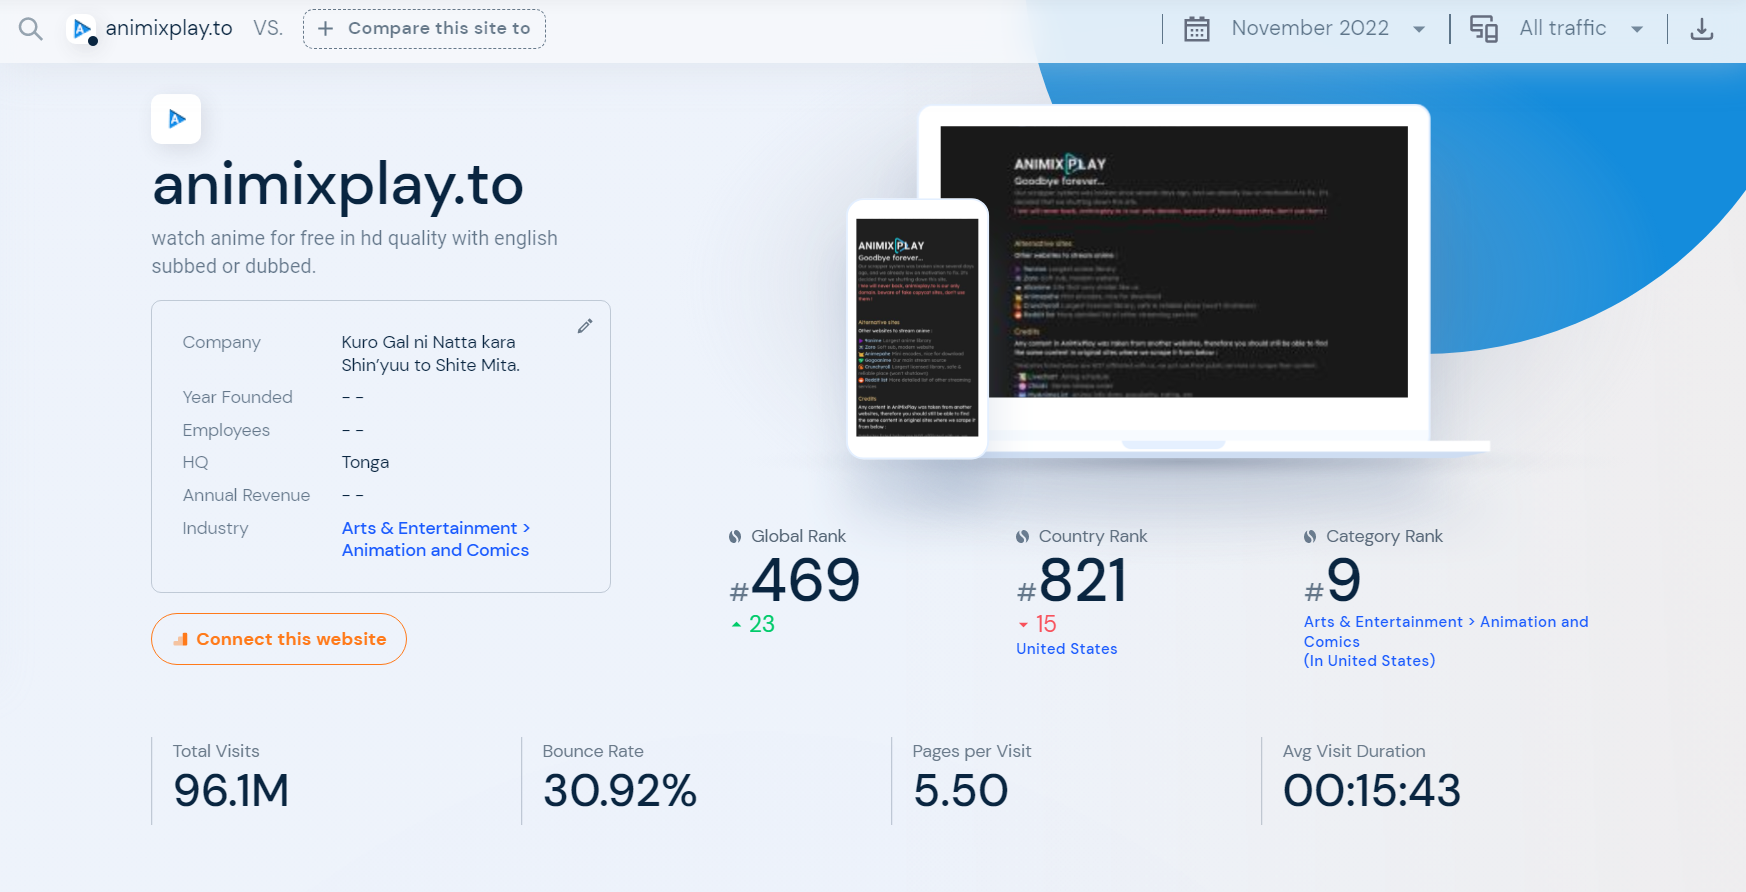Edit company info with pencil icon
The image size is (1746, 892).
coord(585,326)
